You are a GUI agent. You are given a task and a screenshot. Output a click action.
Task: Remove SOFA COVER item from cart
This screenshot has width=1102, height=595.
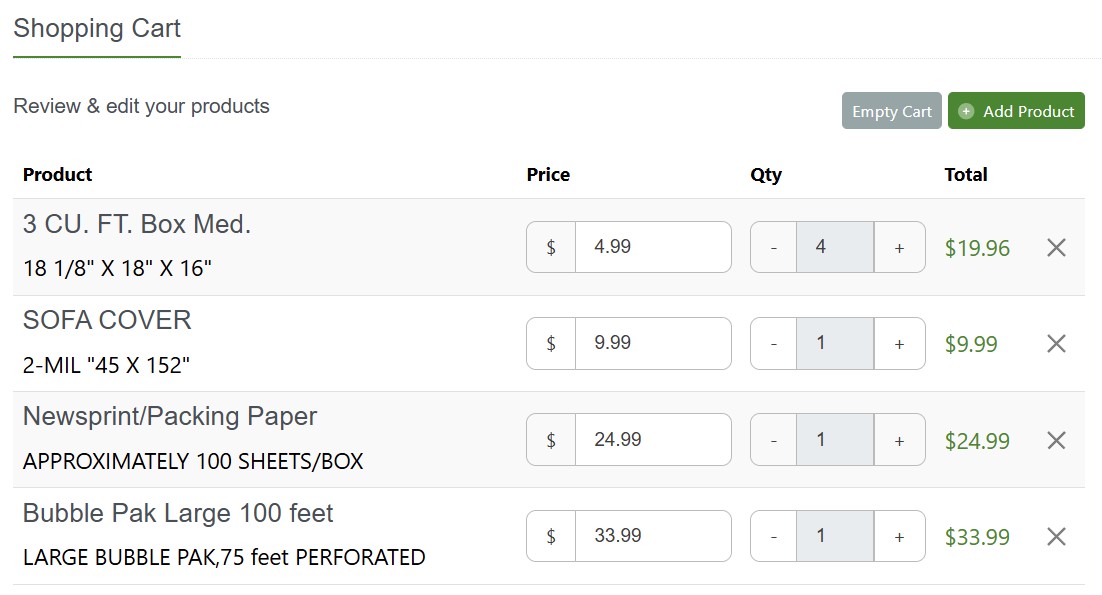click(1056, 344)
